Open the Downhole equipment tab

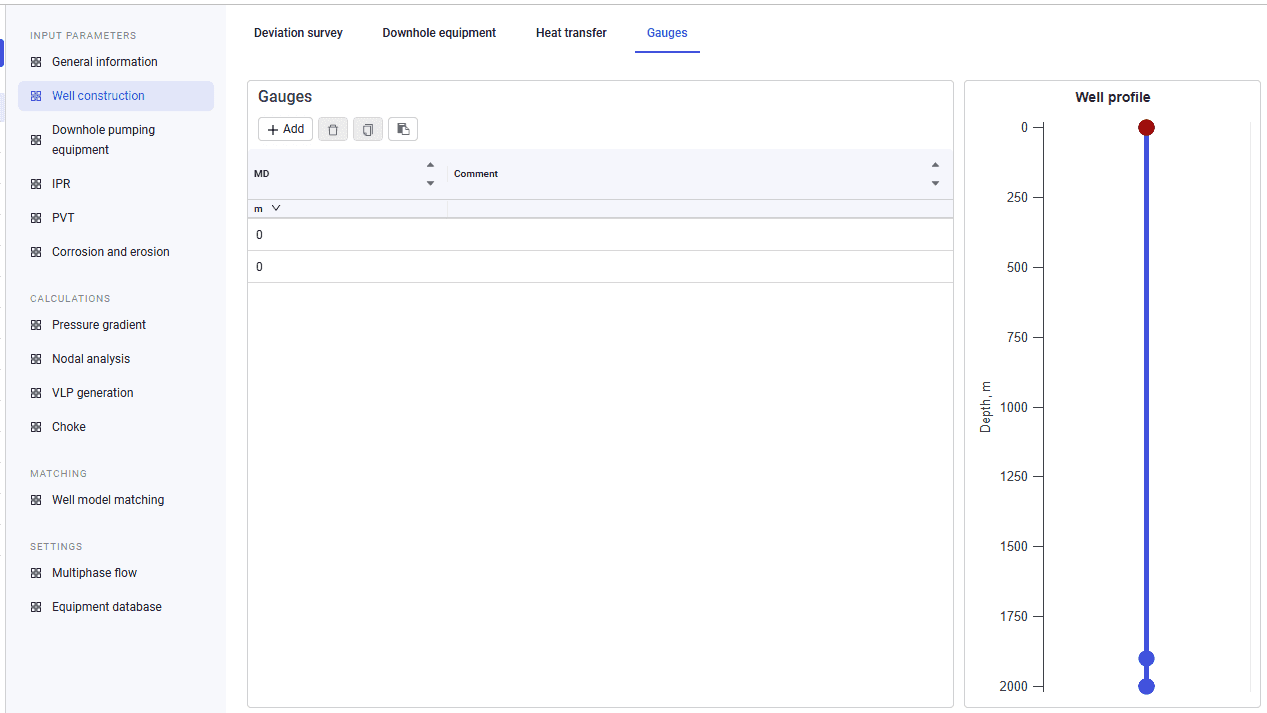[439, 33]
